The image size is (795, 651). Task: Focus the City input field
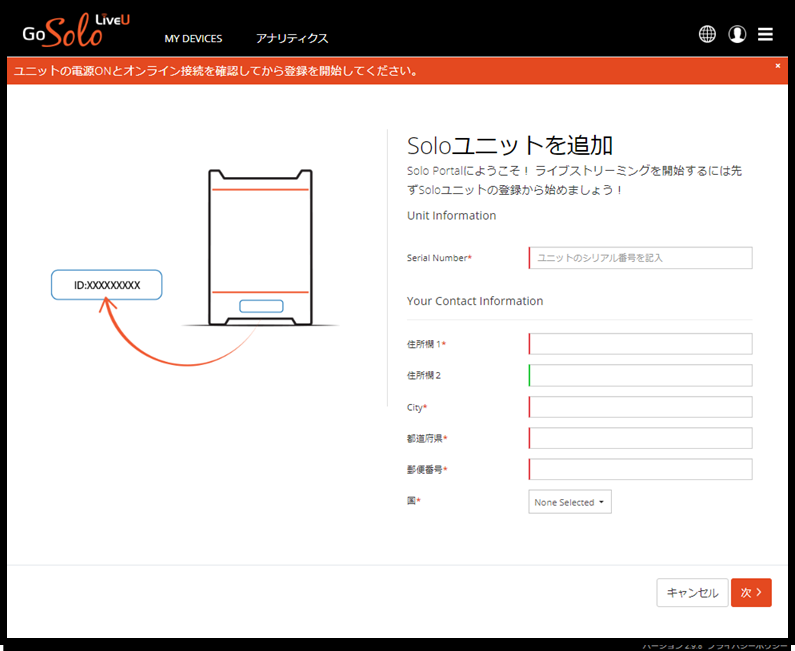(x=640, y=407)
